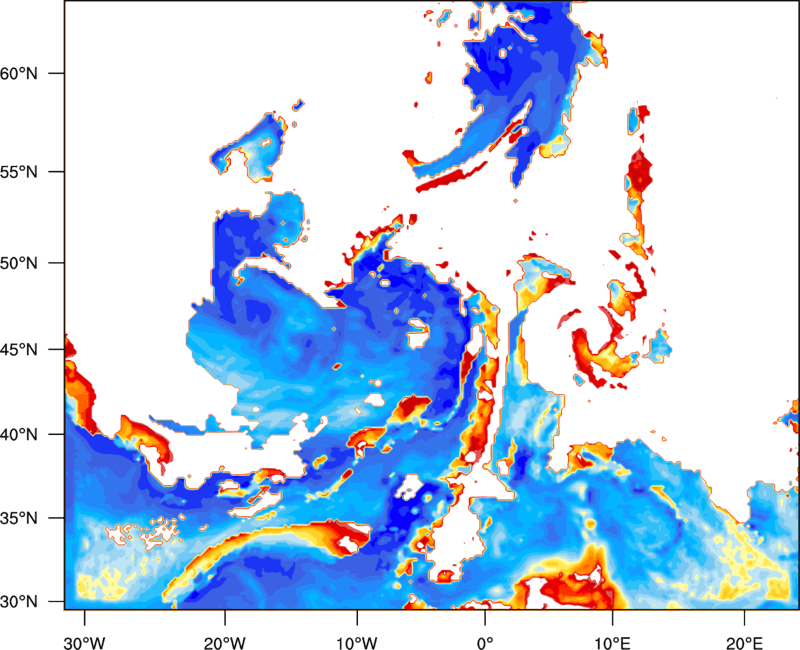The width and height of the screenshot is (800, 650).
Task: Click the 40°N latitude label
Action: (x=19, y=435)
